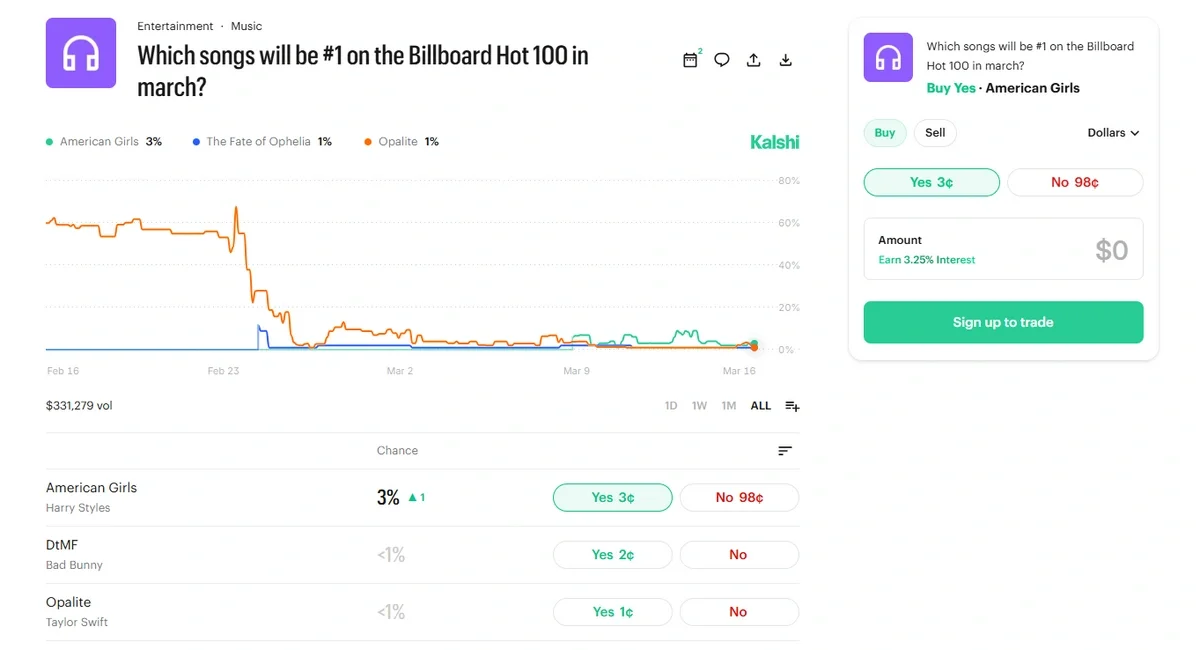The height and width of the screenshot is (650, 1200).
Task: Toggle the American Girls series in the legend
Action: pos(100,141)
